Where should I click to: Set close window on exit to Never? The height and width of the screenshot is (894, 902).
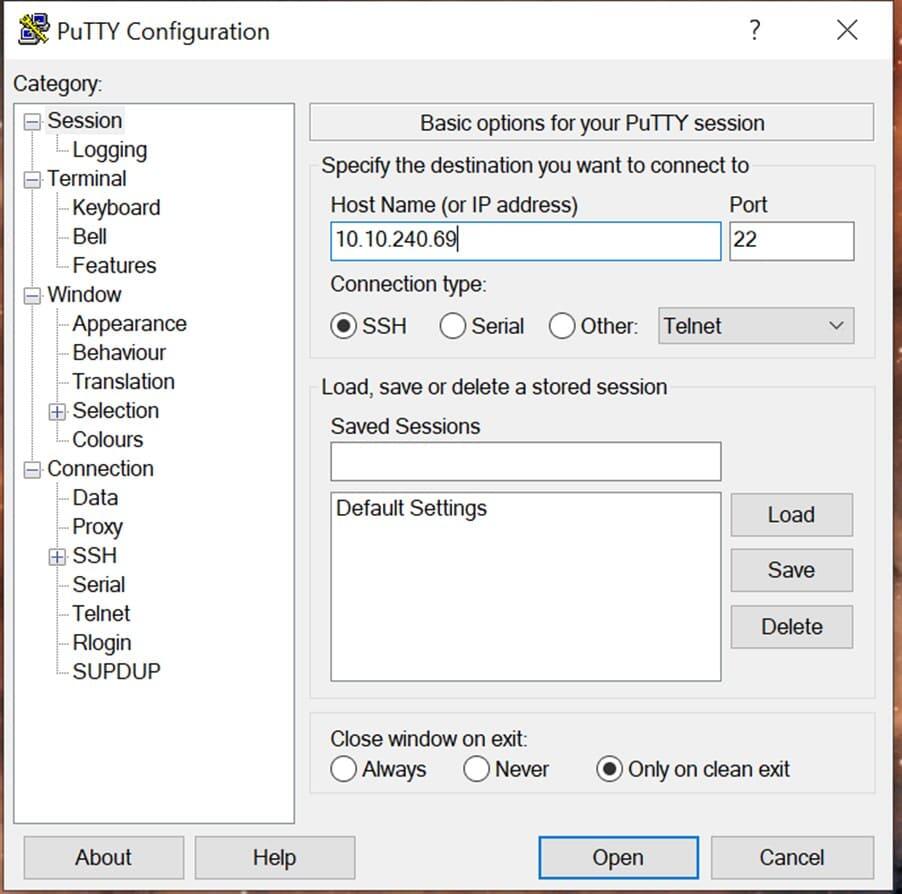click(476, 769)
